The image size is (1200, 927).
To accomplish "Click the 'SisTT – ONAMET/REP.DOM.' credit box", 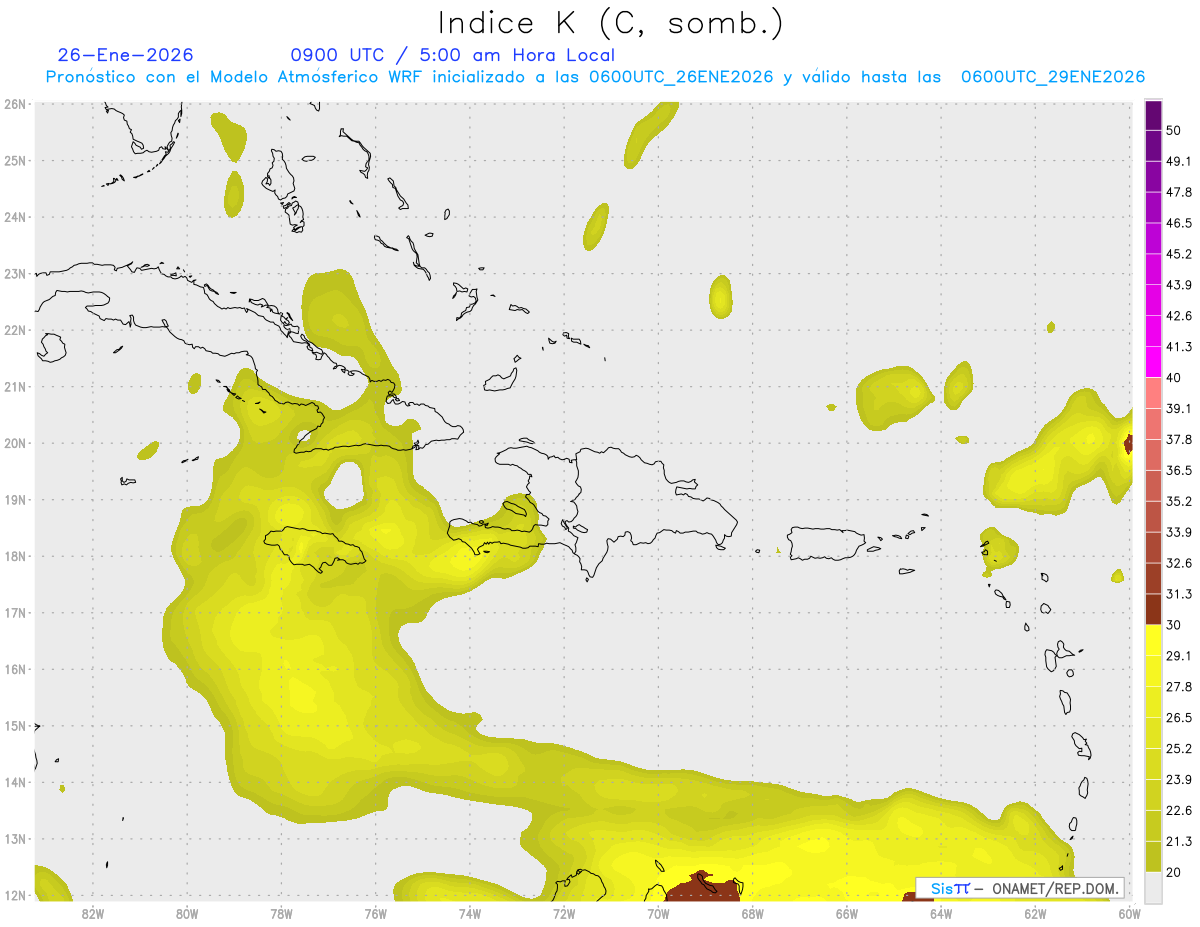I will 1020,888.
